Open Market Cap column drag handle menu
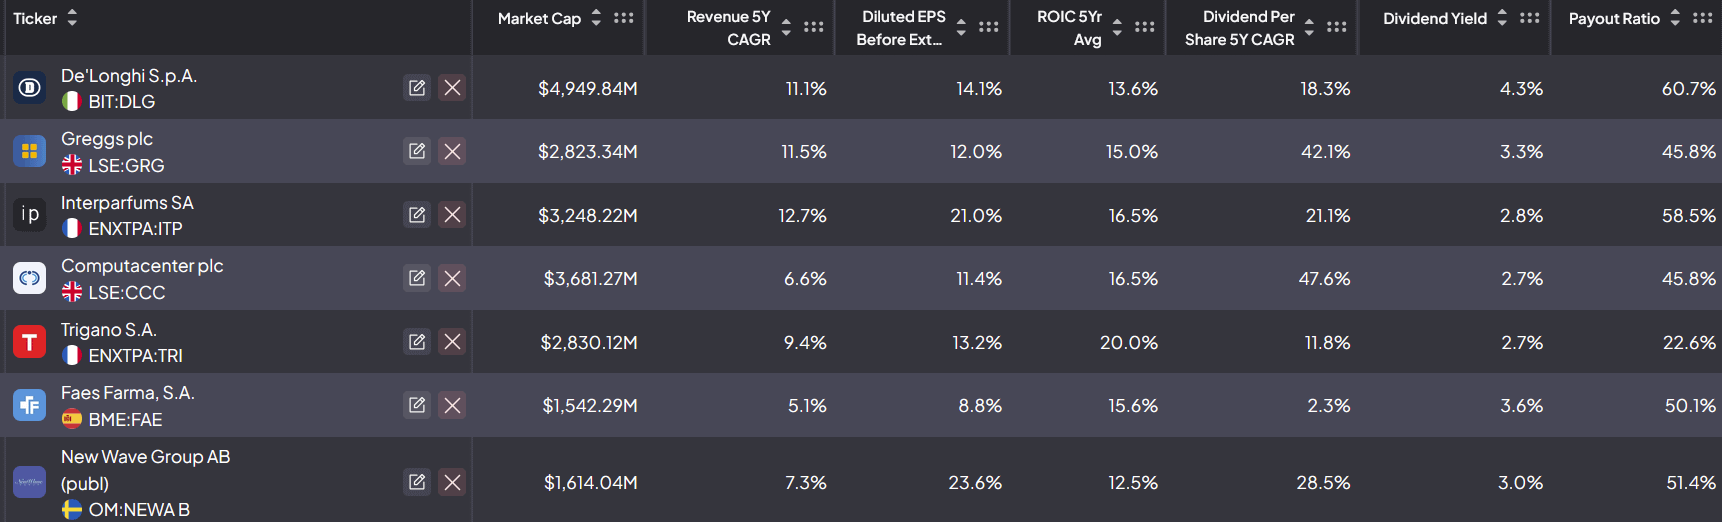The image size is (1722, 522). click(x=624, y=18)
